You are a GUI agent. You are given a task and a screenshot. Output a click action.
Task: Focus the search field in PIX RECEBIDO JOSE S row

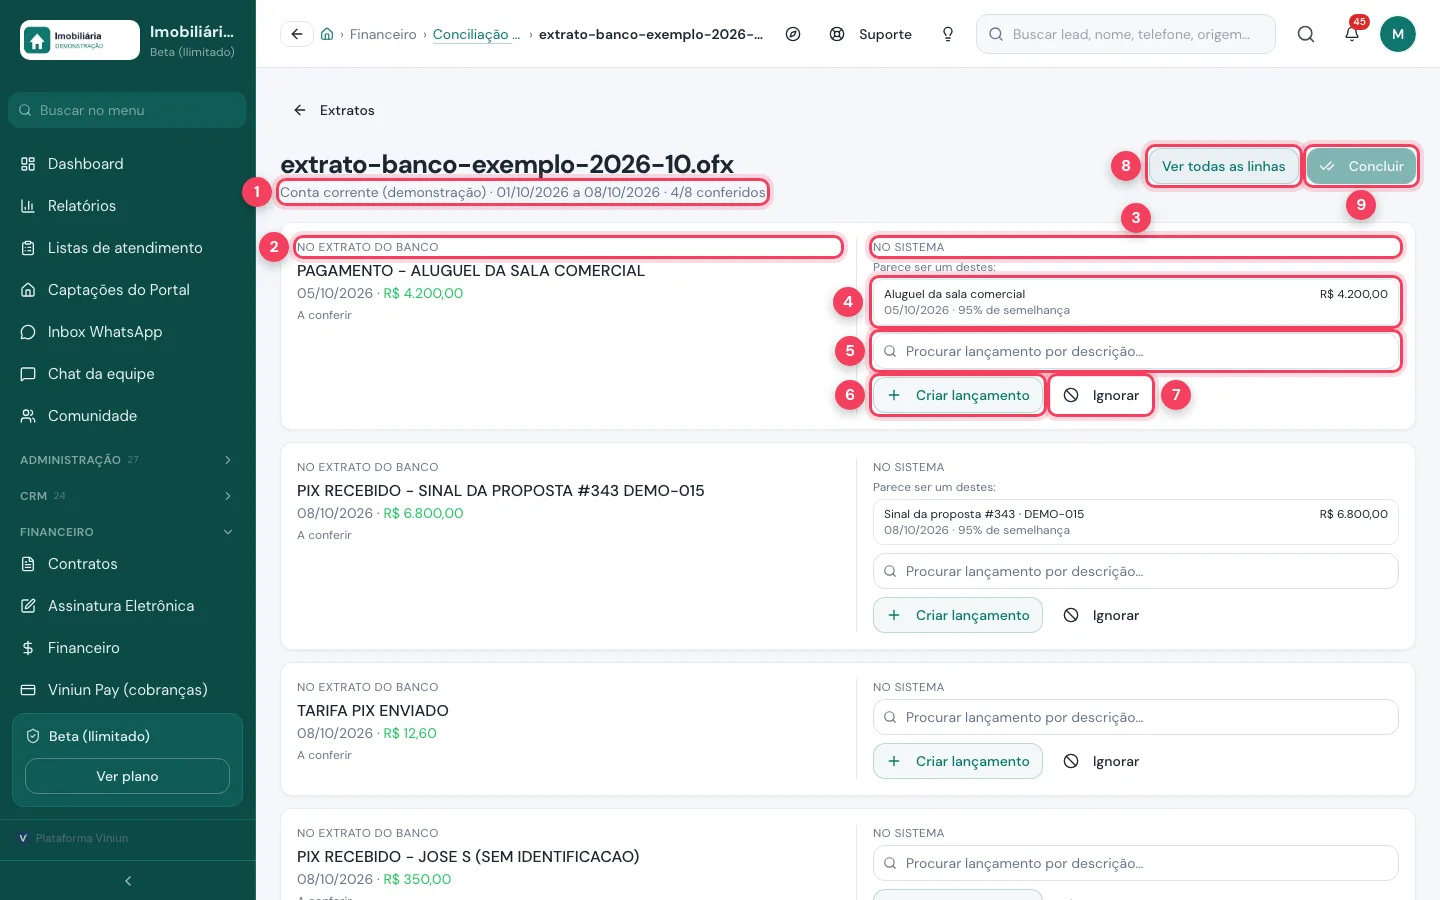pos(1135,863)
